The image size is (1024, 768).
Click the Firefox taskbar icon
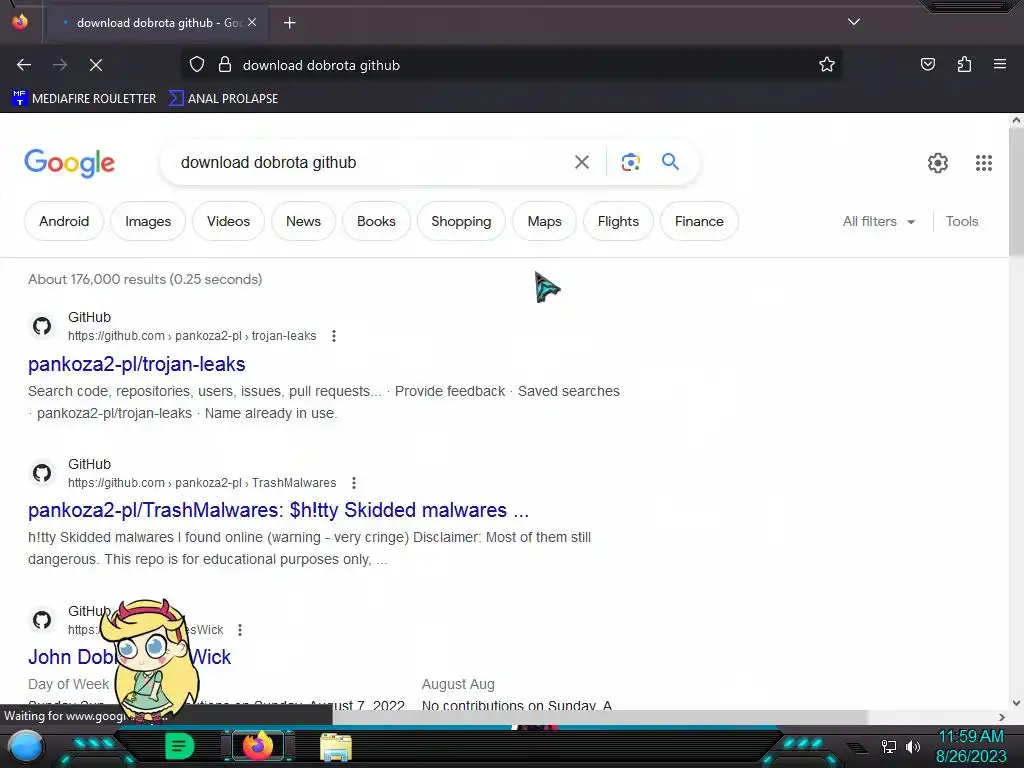tap(258, 746)
